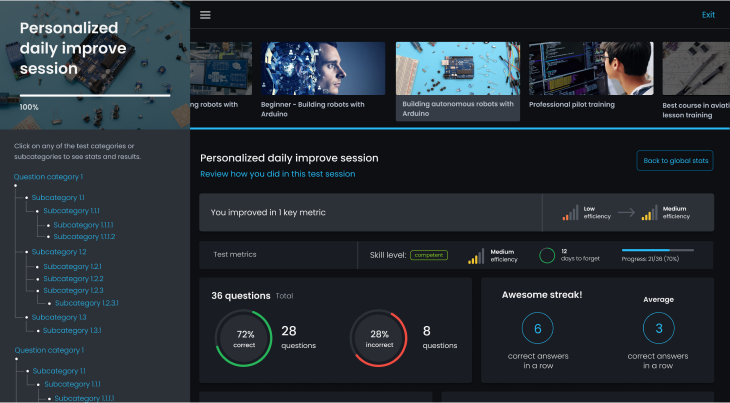
Task: Expand Subcategory 1.2 in the tree
Action: click(58, 252)
